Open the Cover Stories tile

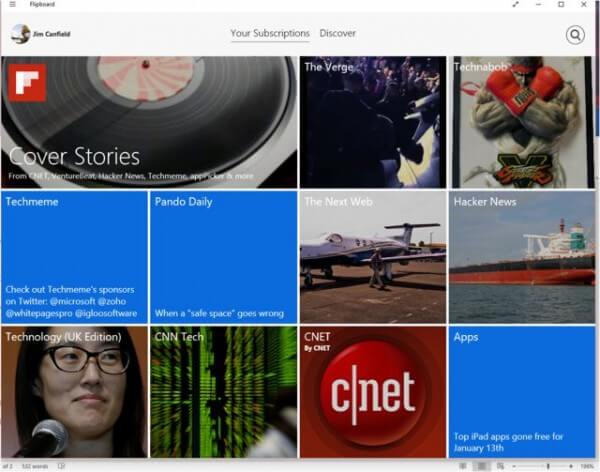click(149, 122)
